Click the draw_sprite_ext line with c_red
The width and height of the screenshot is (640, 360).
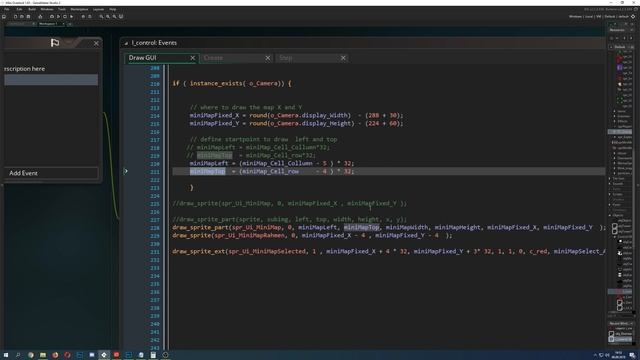pyautogui.click(x=389, y=251)
